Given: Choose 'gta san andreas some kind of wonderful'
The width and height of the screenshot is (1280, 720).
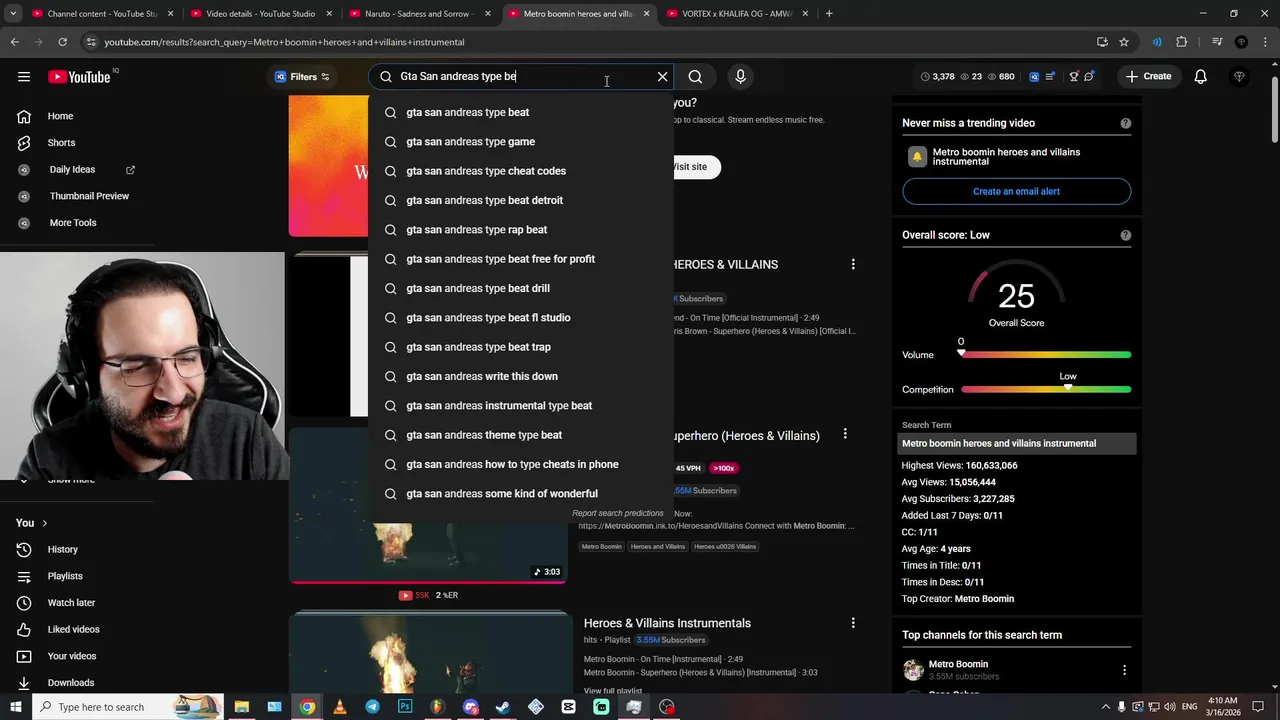Looking at the screenshot, I should point(521,494).
